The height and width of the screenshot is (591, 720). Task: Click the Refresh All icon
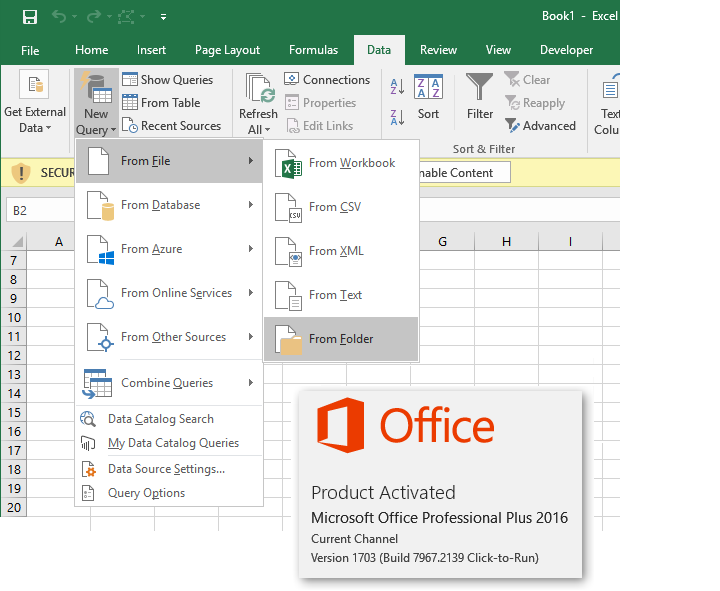259,87
